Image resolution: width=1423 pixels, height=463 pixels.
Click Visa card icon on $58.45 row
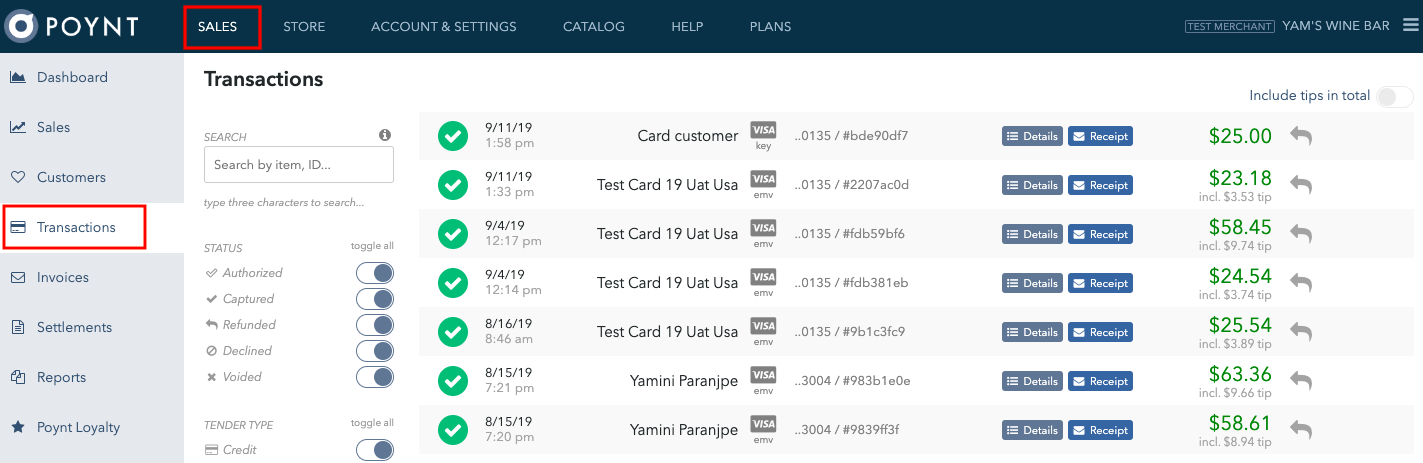tap(763, 228)
